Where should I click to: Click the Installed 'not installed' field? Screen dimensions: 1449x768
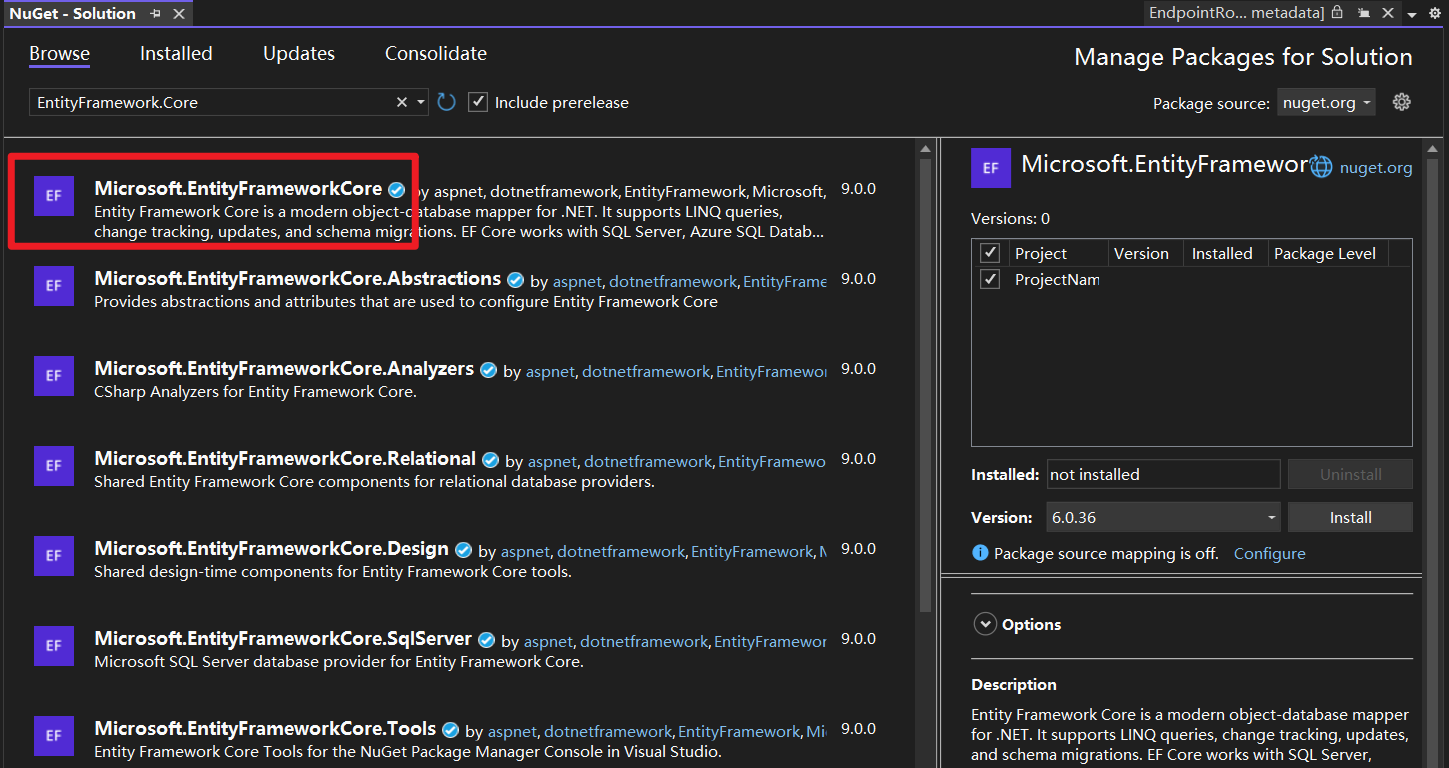pos(1164,474)
